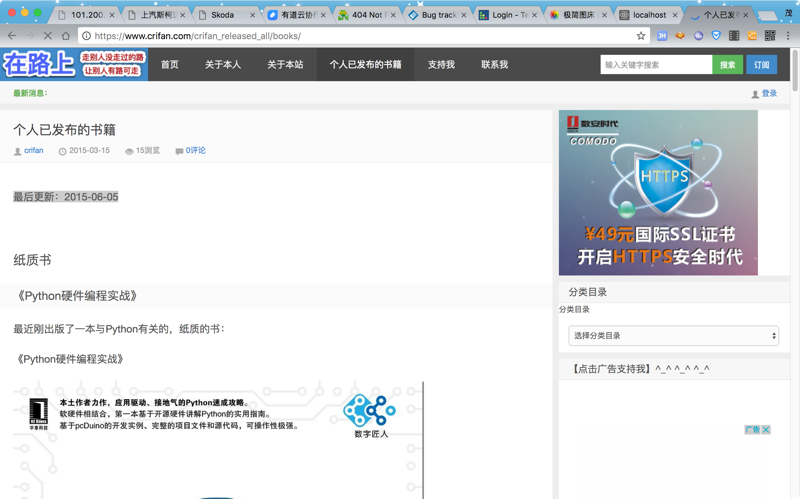Click the blue 订阅 button
800x499 pixels.
coord(762,65)
